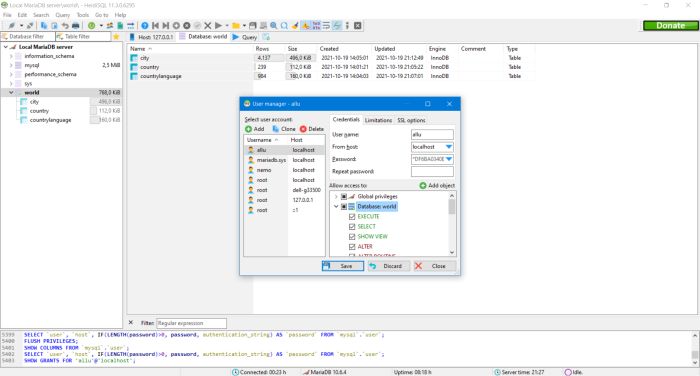Viewport: 700px width, 376px height.
Task: Click the Discard button
Action: pos(388,266)
